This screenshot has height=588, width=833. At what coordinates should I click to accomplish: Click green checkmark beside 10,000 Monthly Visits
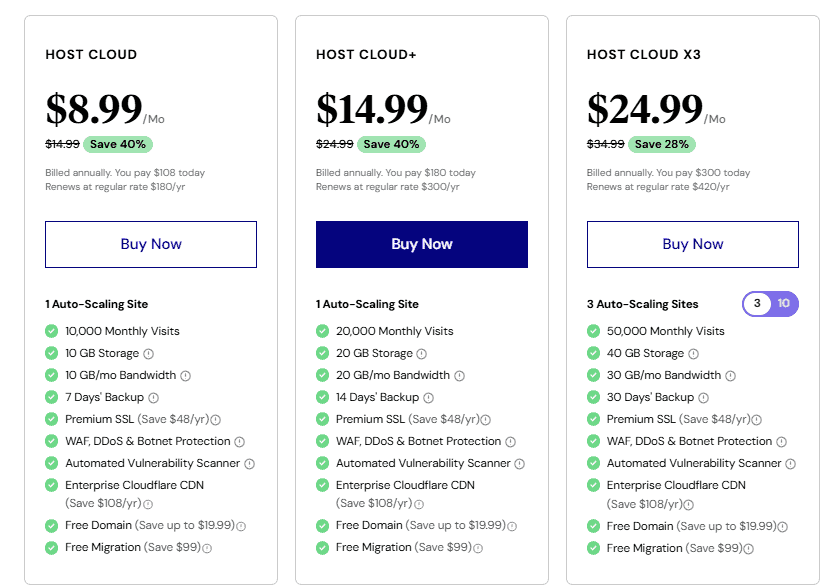(x=52, y=331)
